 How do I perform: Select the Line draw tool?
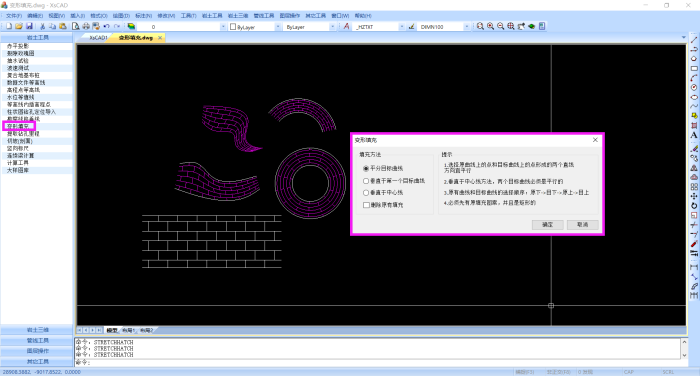[694, 40]
